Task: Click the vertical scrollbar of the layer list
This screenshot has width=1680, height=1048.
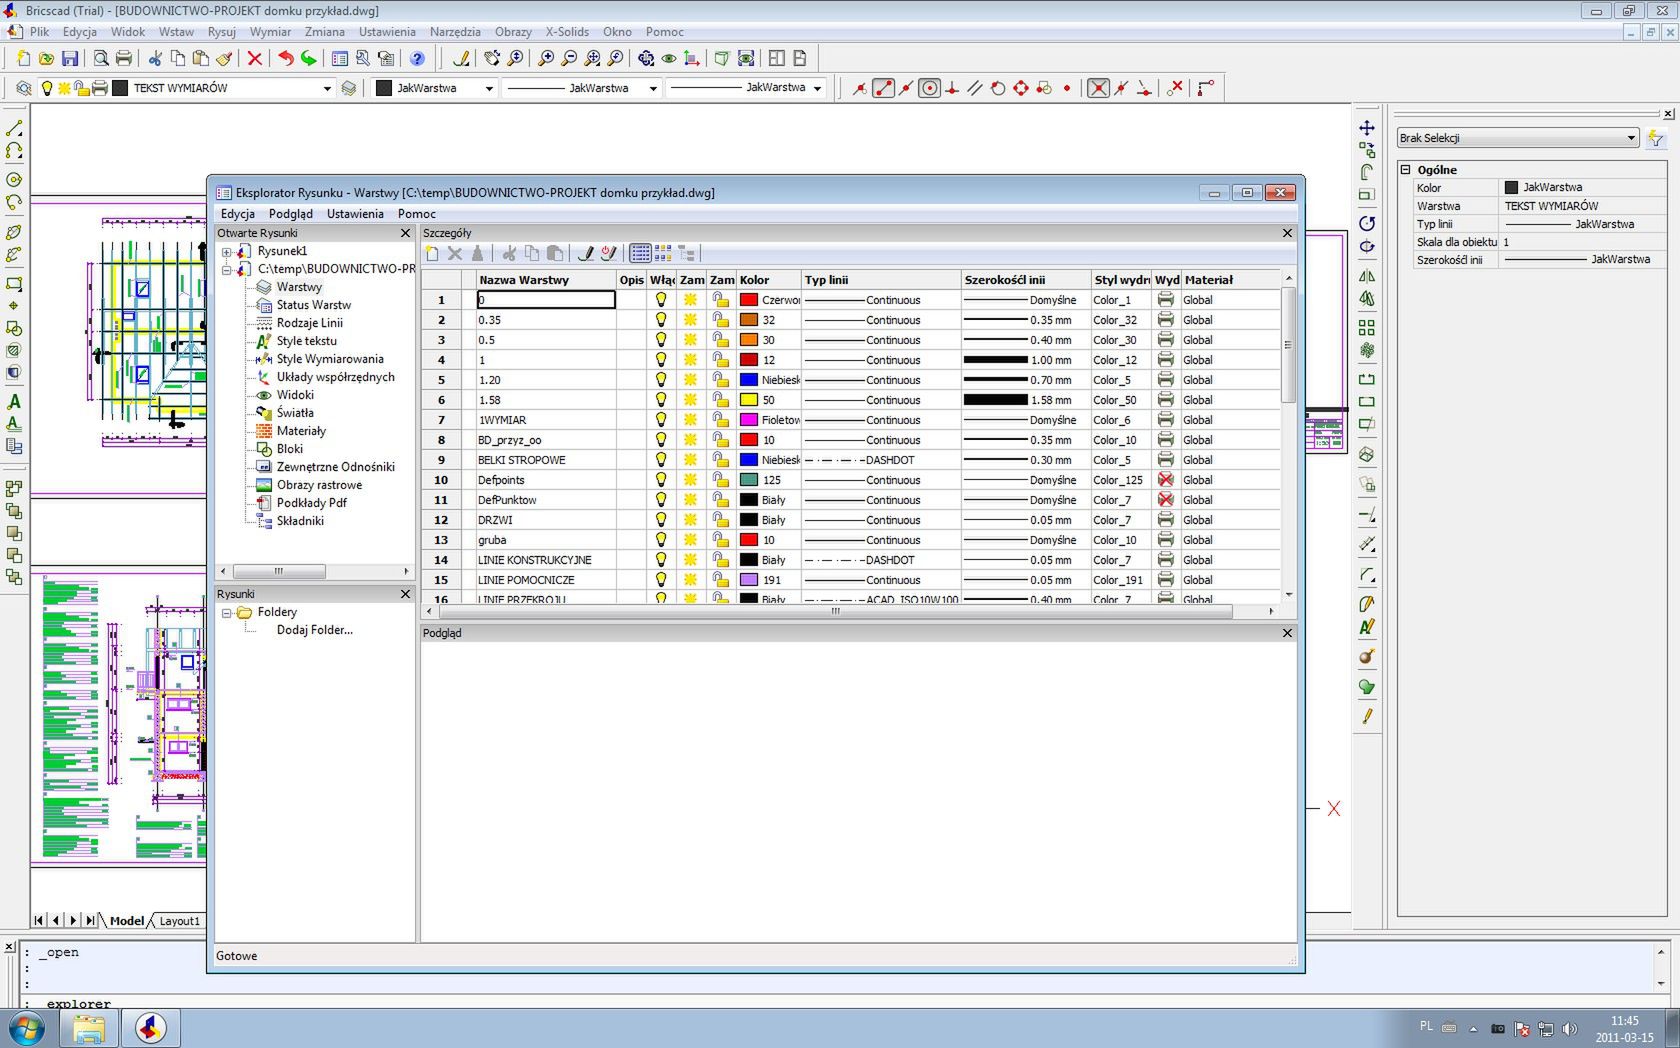Action: pos(1288,345)
